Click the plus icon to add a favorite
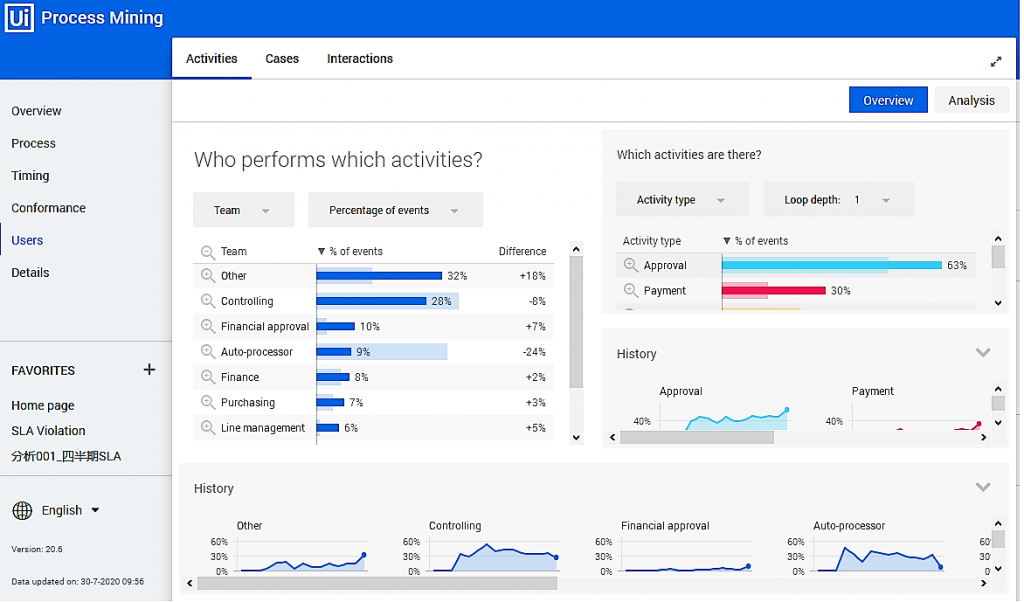Viewport: 1024px width, 602px height. coord(148,369)
